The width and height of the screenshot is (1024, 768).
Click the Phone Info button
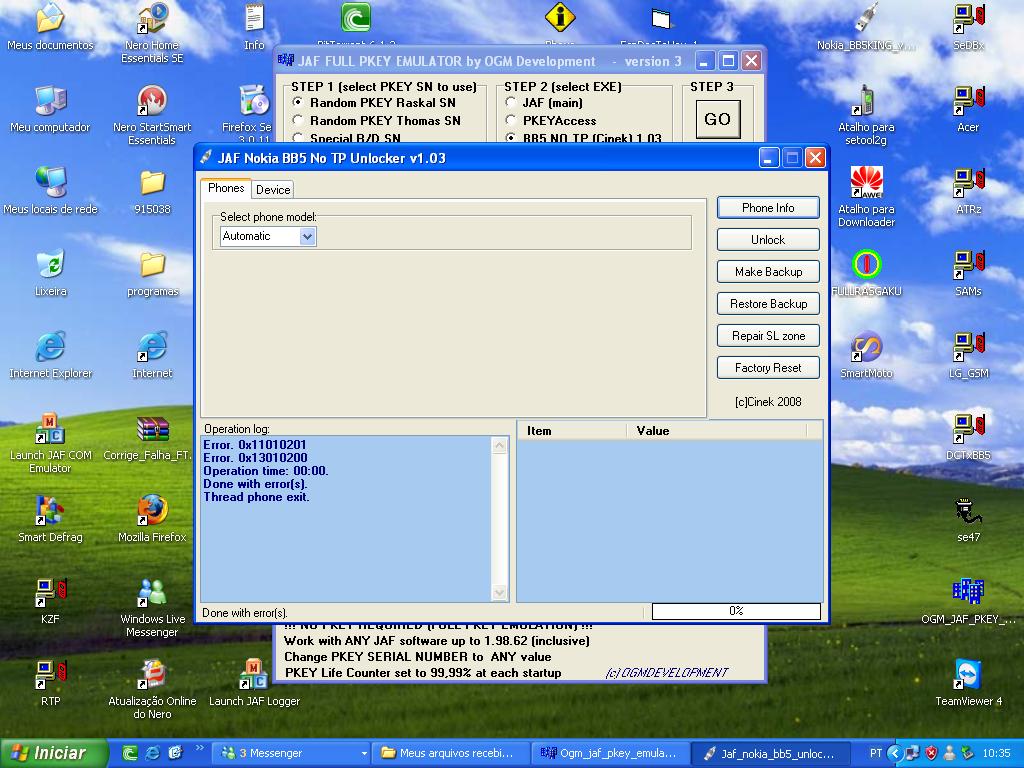tap(768, 208)
